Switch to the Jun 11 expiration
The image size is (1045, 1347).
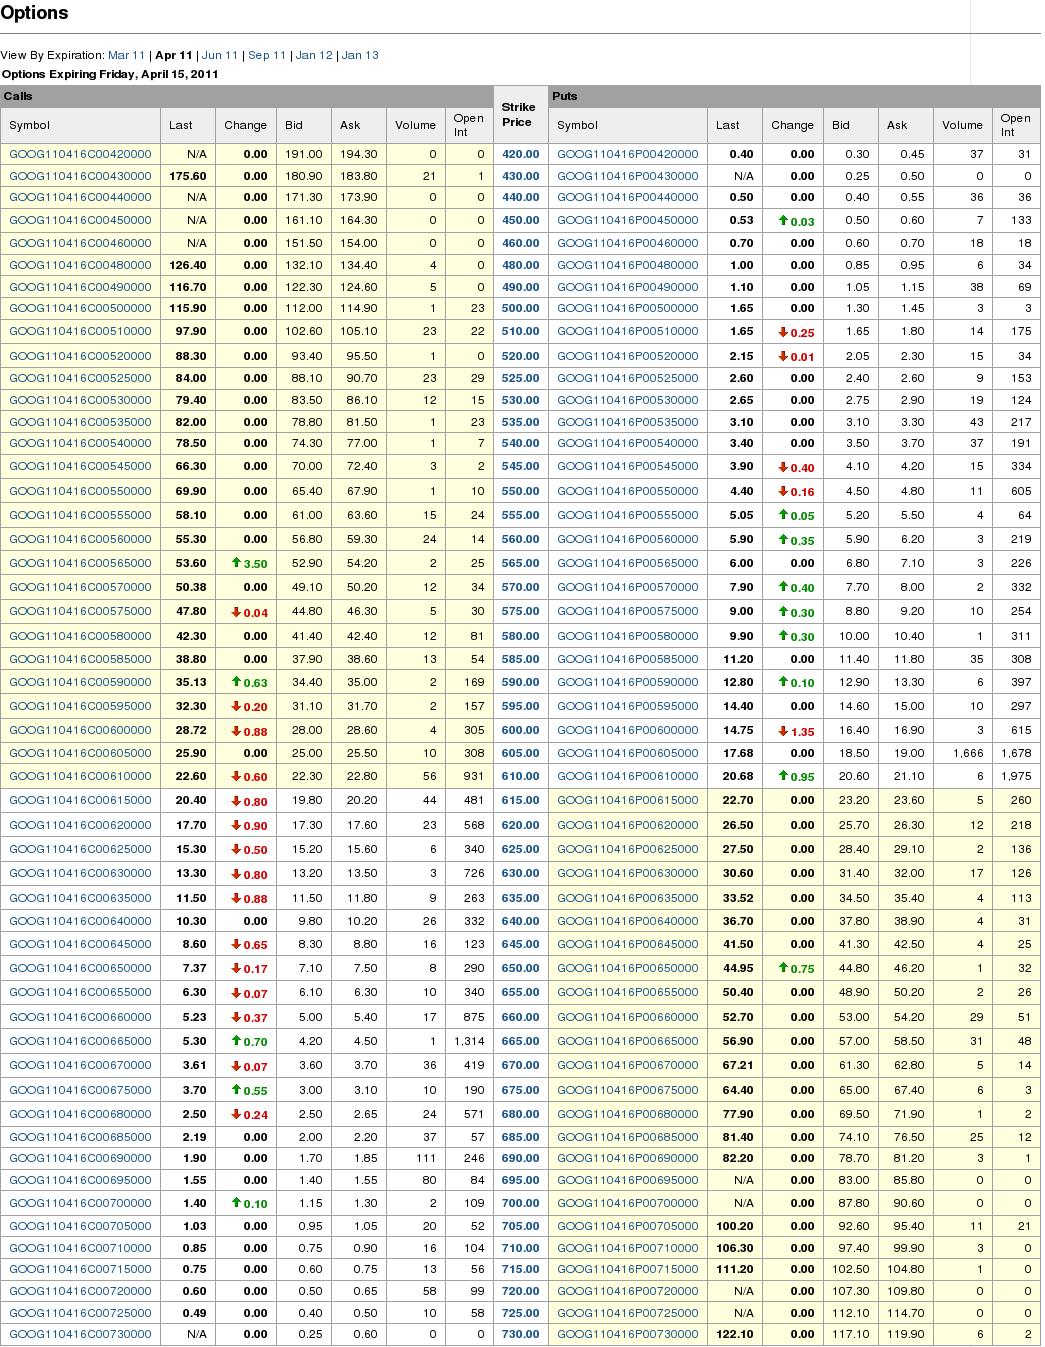[x=220, y=55]
